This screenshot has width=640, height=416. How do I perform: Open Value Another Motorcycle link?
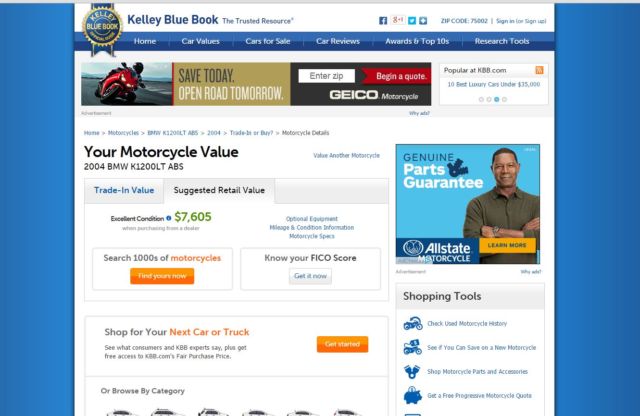click(347, 156)
